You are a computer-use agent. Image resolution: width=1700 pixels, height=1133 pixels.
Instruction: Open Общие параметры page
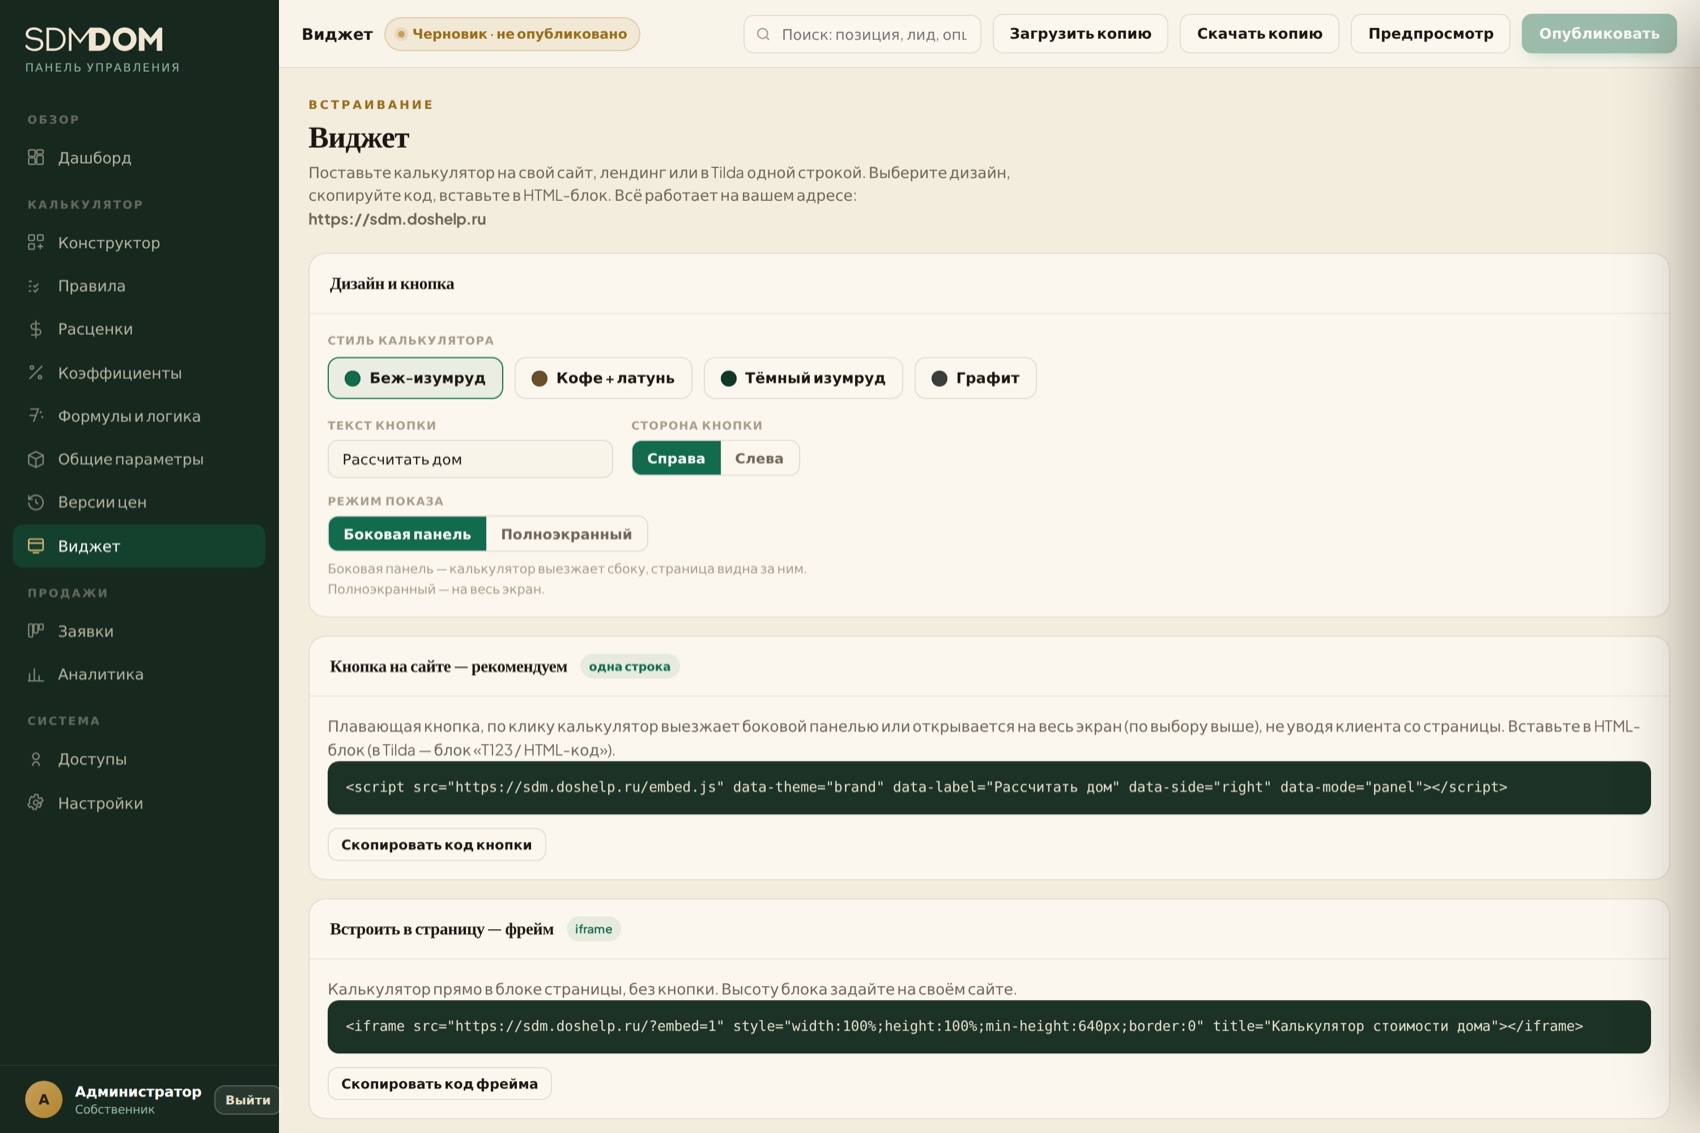click(139, 459)
